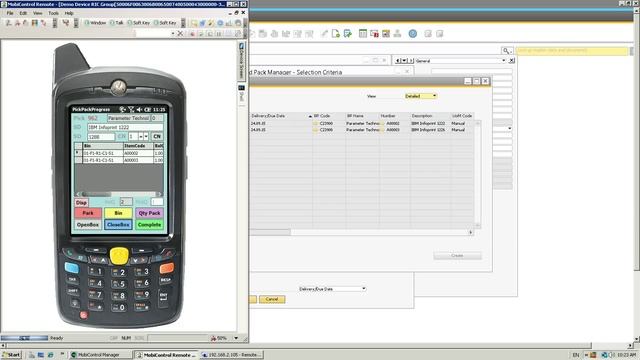Viewport: 640px width, 360px height.
Task: Click the BP Code column header
Action: tap(329, 116)
